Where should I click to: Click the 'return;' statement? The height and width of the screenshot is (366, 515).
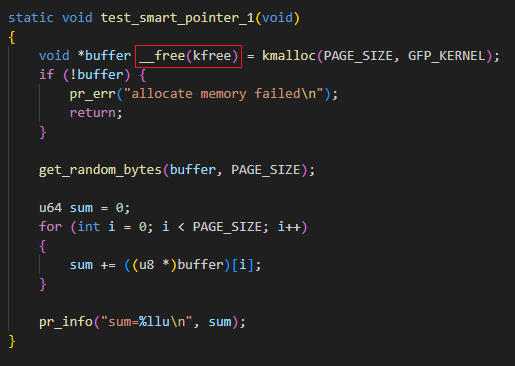[x=96, y=113]
